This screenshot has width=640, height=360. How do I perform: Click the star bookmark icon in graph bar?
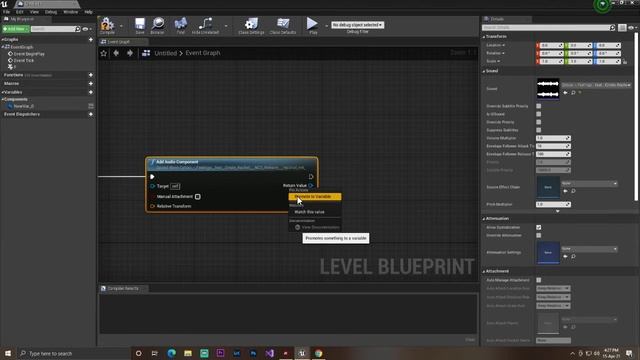pos(104,53)
